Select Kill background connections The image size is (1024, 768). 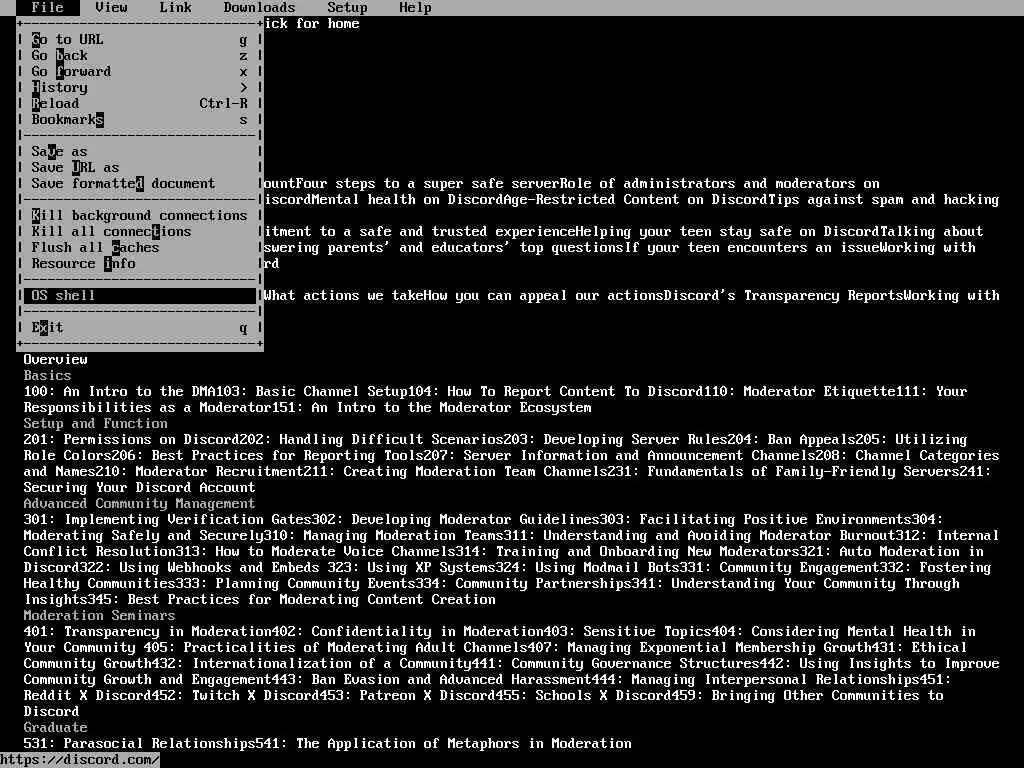point(139,216)
